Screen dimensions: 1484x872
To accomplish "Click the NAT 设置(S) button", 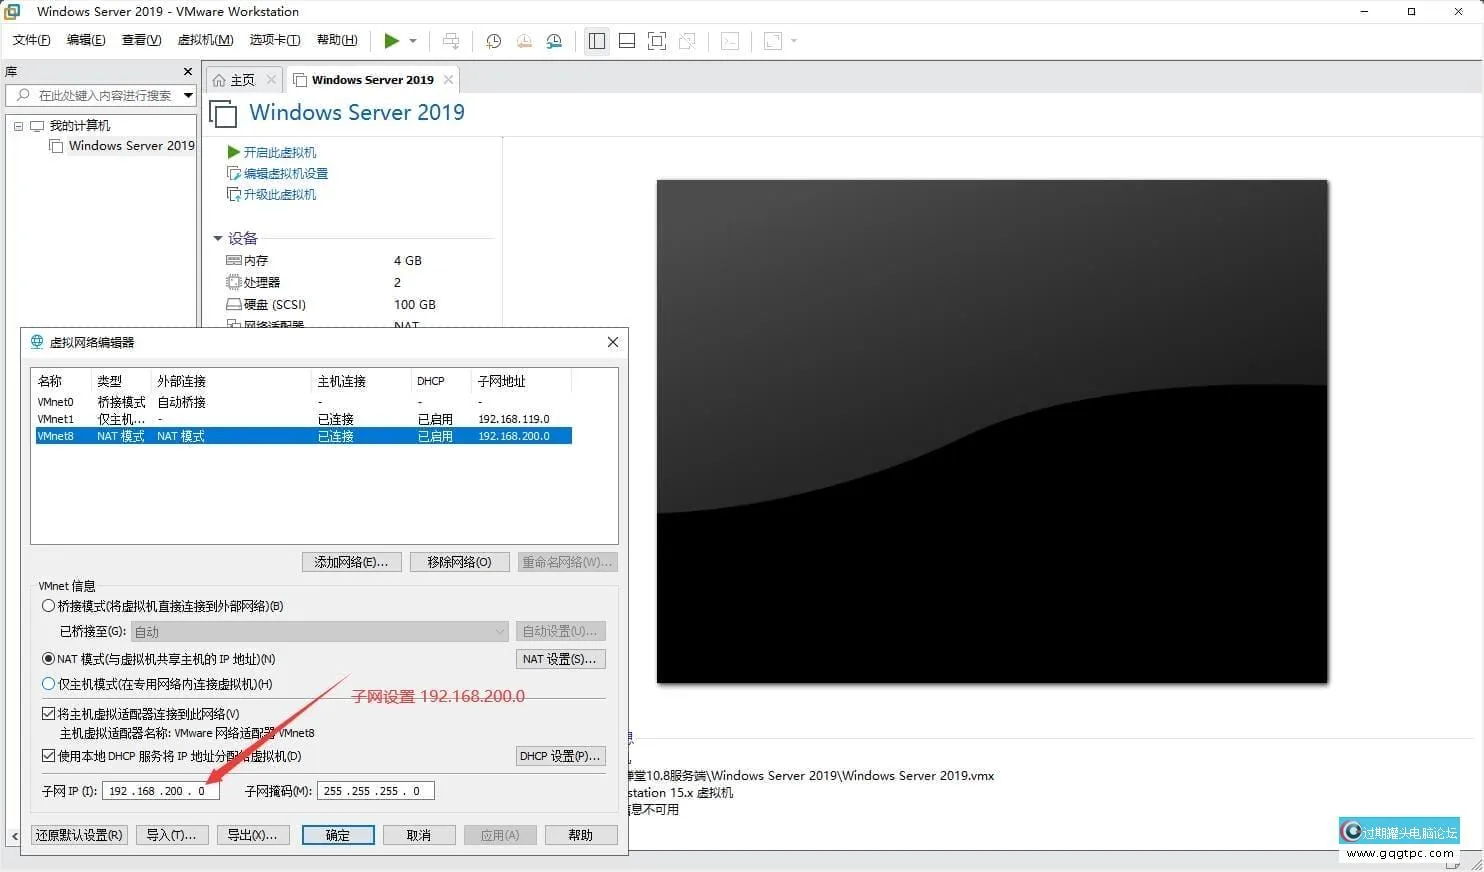I will pyautogui.click(x=560, y=659).
